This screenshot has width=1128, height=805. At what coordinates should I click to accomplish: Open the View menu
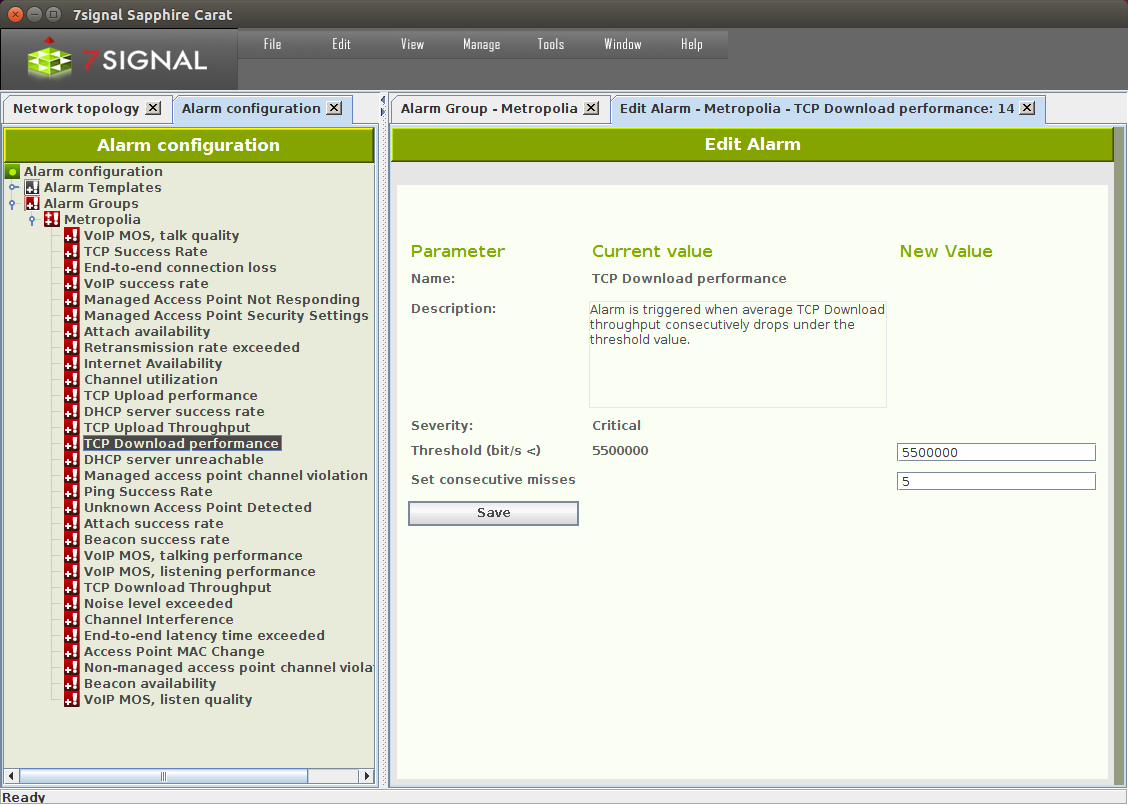412,44
